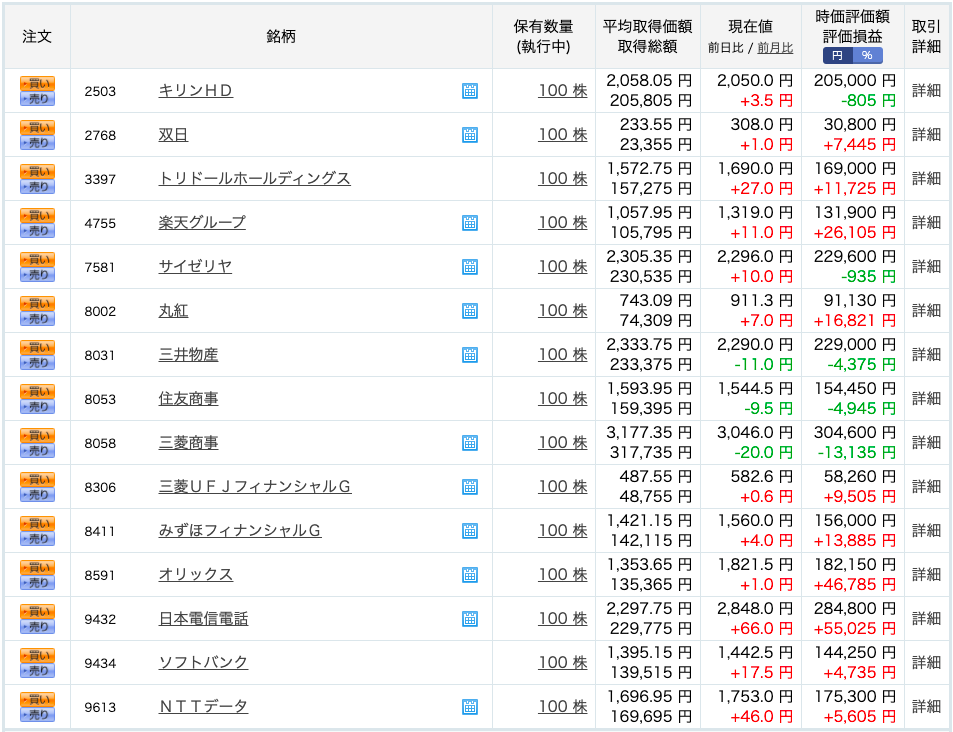953x732 pixels.
Task: Open the 丸紅 stock link
Action: pyautogui.click(x=173, y=311)
